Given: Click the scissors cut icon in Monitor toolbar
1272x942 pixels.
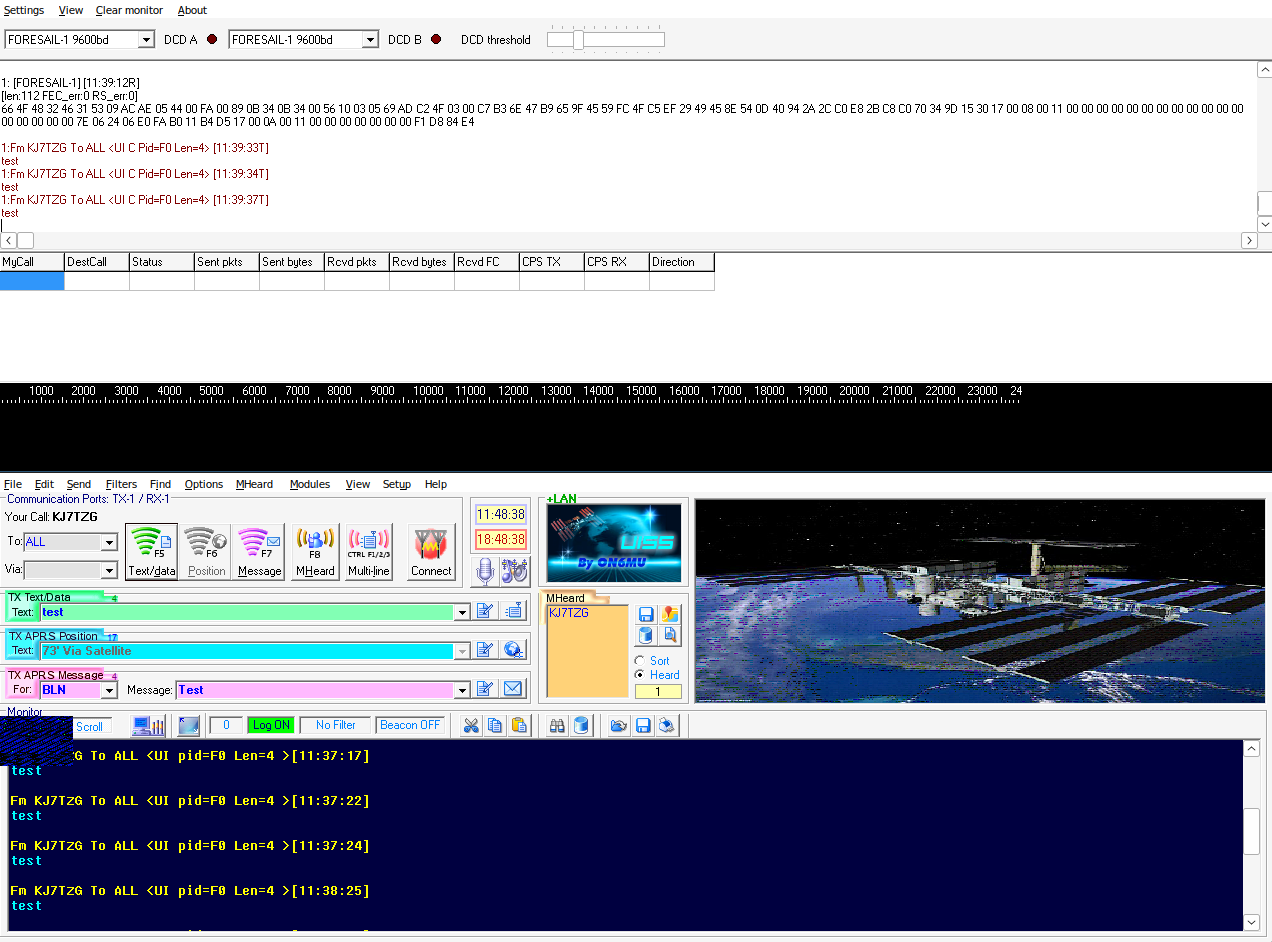Looking at the screenshot, I should point(470,726).
